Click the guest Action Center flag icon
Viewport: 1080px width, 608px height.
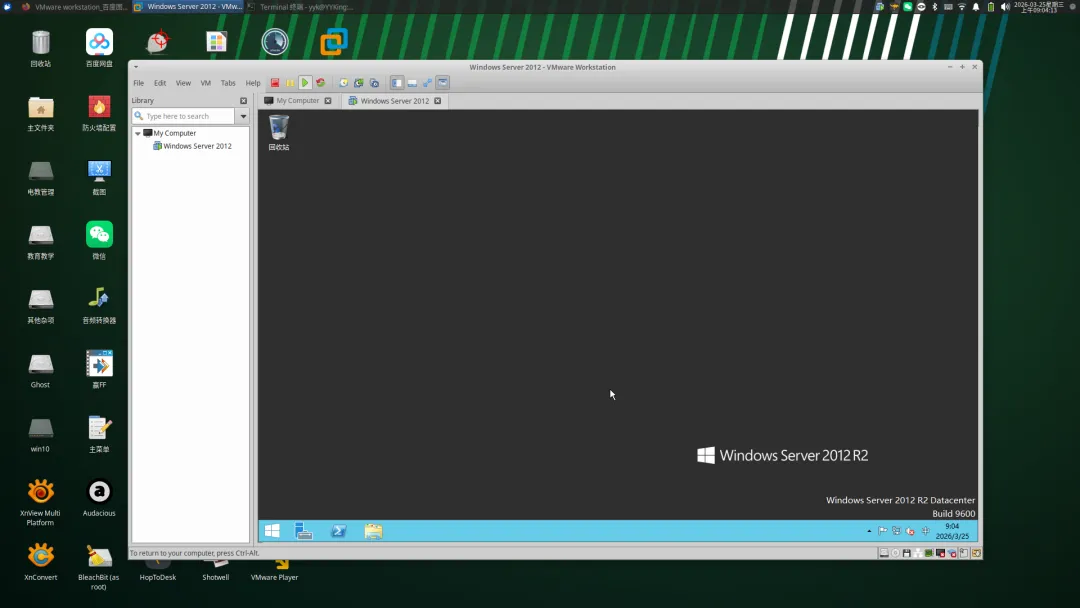(x=882, y=531)
